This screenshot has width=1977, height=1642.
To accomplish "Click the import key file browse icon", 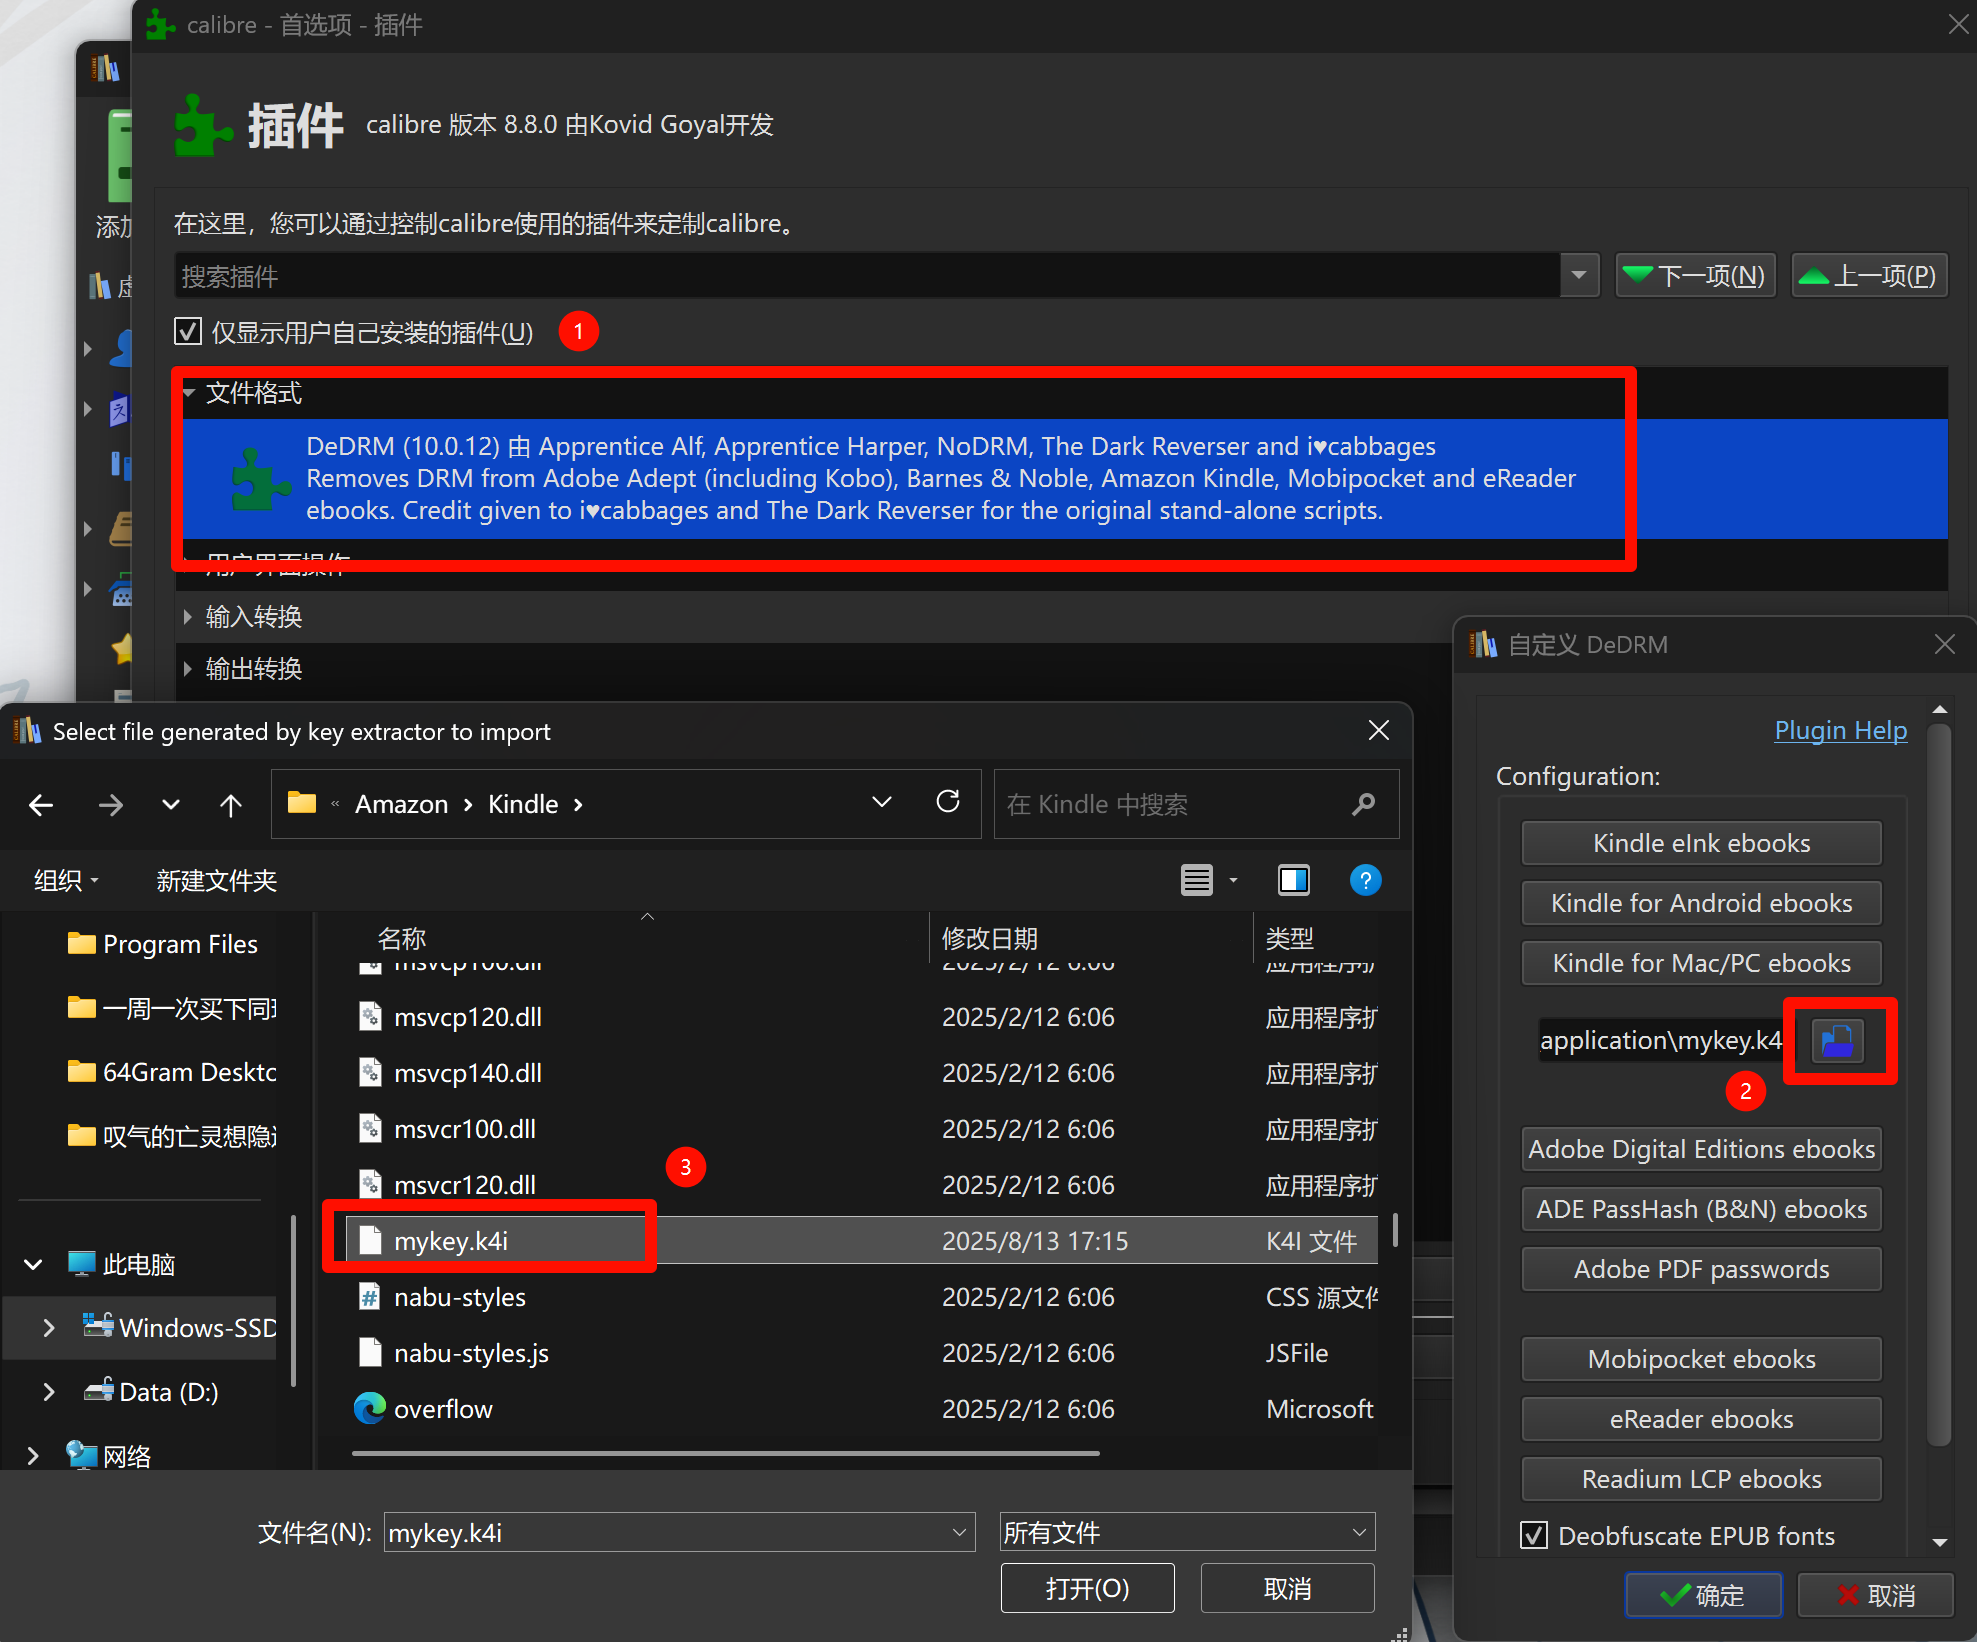I will [1838, 1041].
